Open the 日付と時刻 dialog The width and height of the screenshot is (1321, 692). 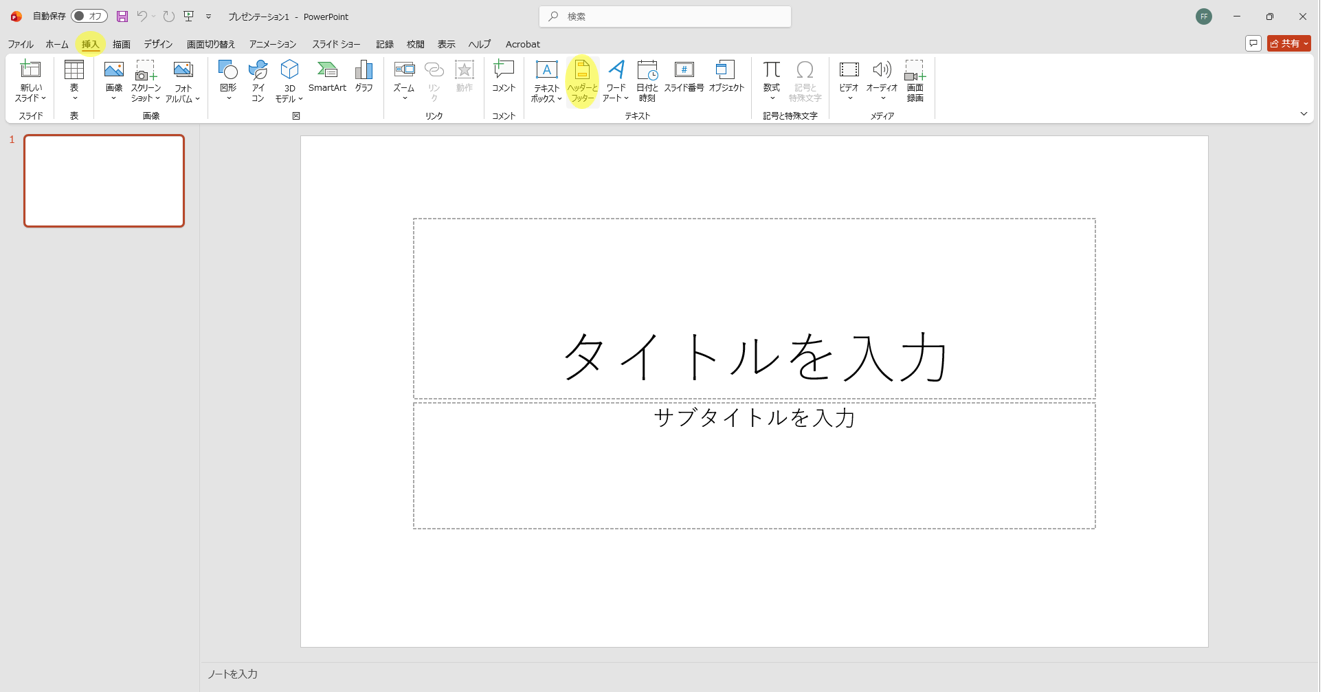647,80
